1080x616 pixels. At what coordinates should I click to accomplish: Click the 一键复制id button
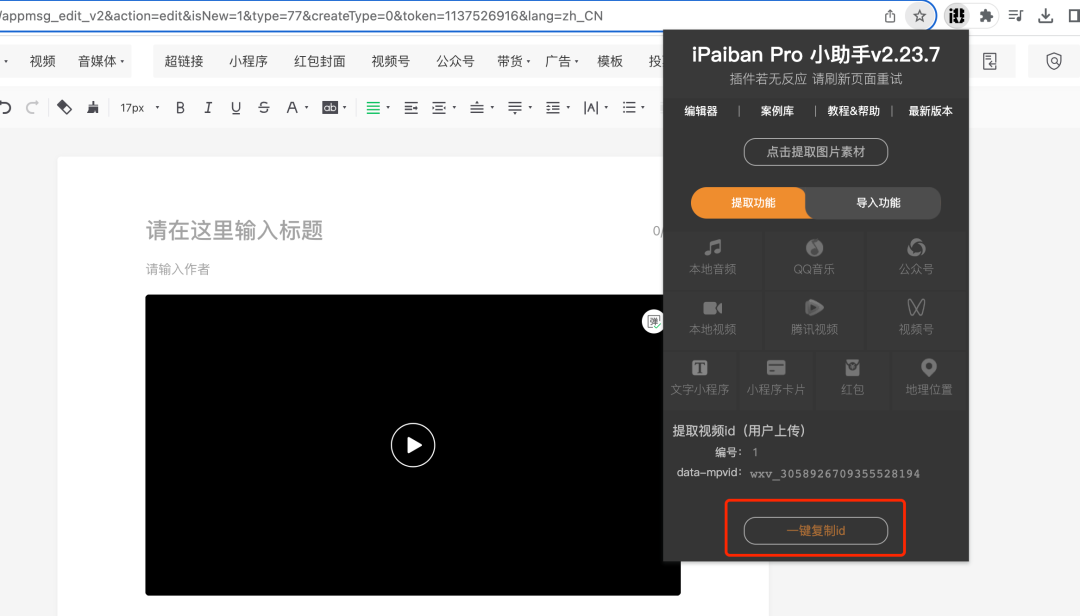pos(816,531)
